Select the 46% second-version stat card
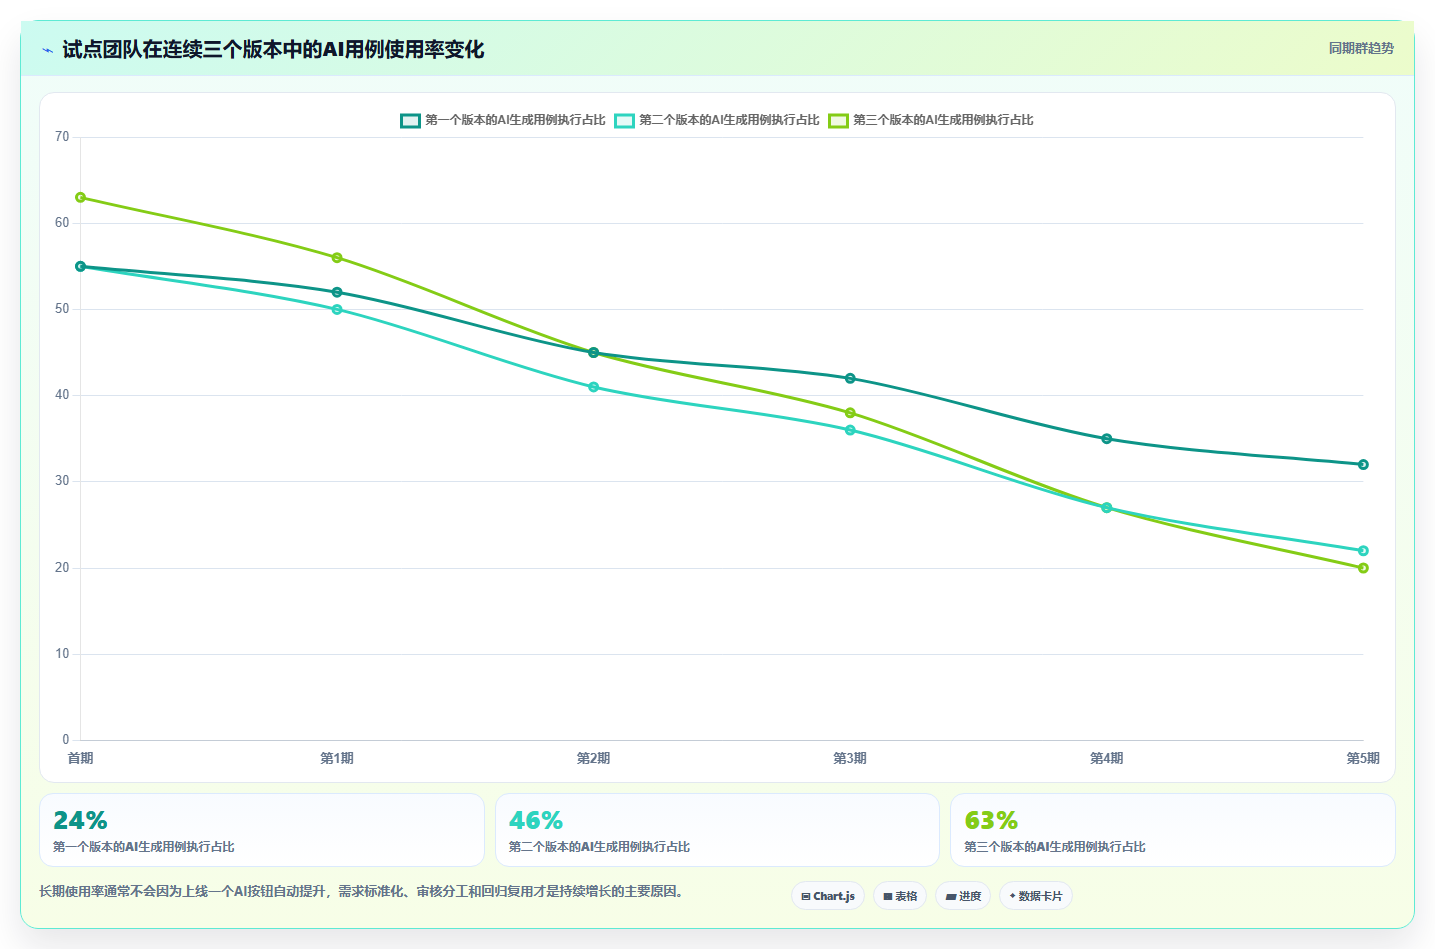 717,830
